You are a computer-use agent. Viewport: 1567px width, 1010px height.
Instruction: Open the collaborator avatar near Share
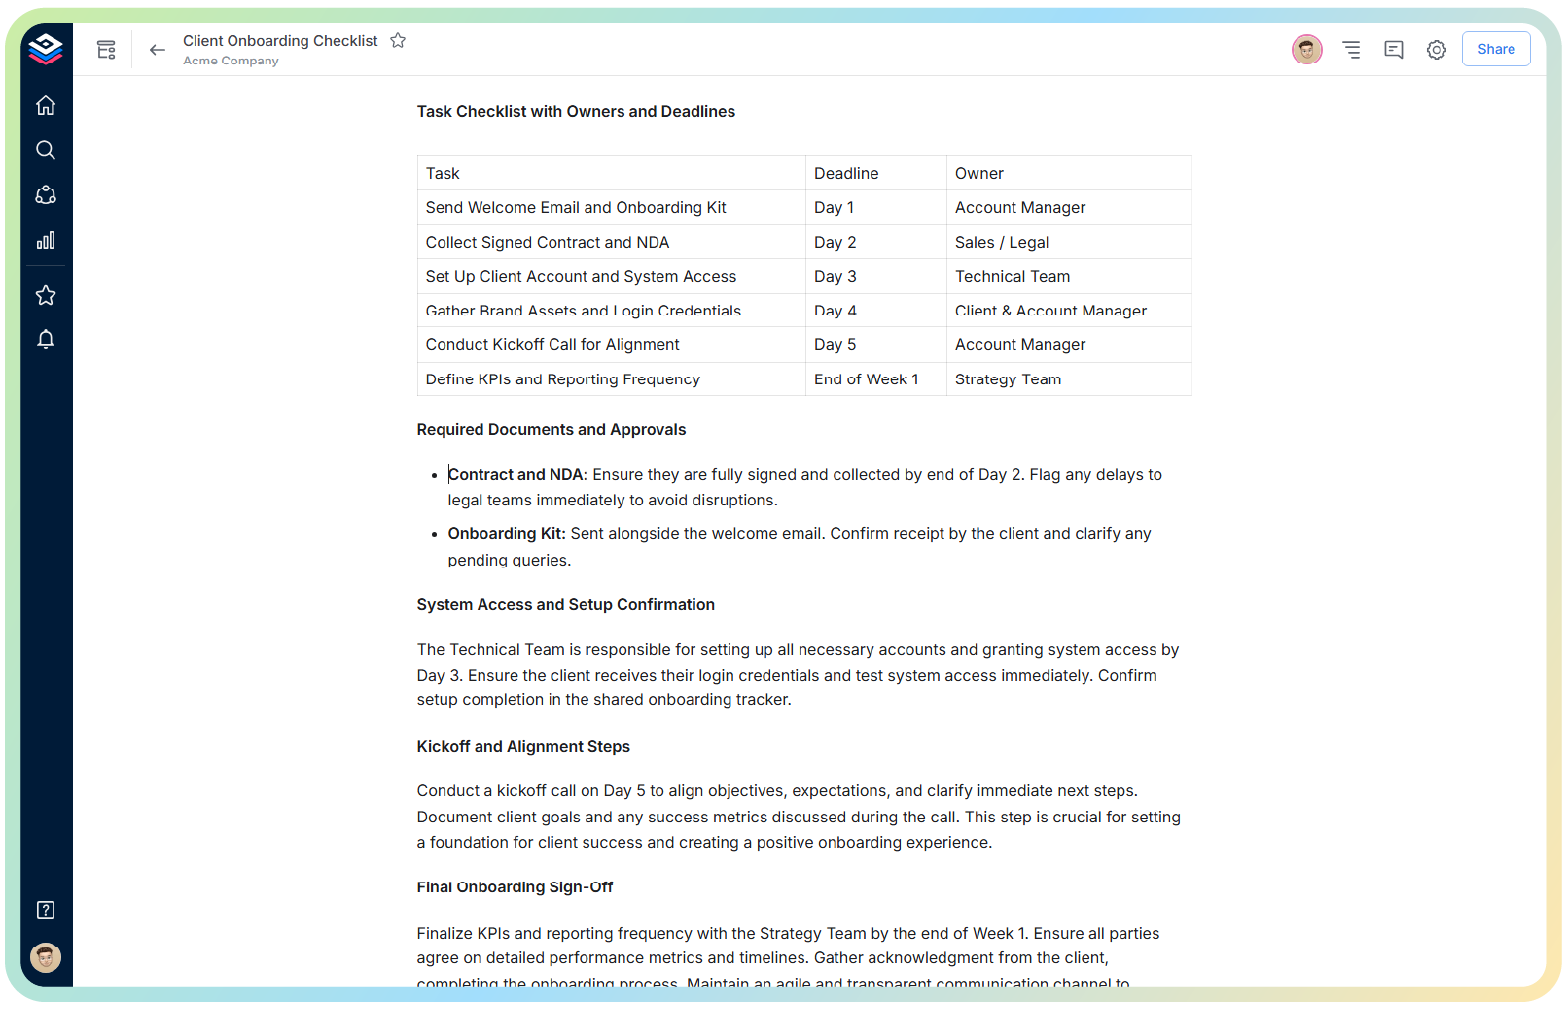pos(1307,48)
